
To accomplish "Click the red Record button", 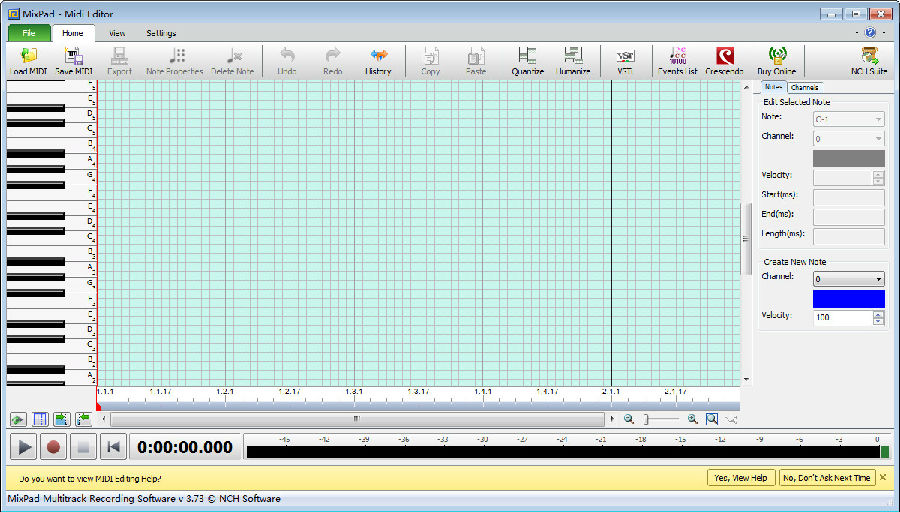I will pos(53,447).
